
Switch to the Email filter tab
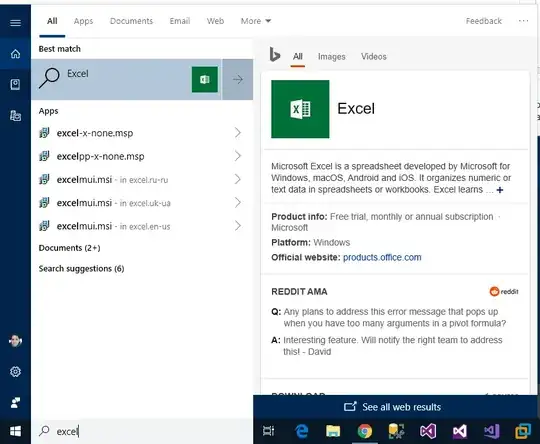tap(180, 21)
